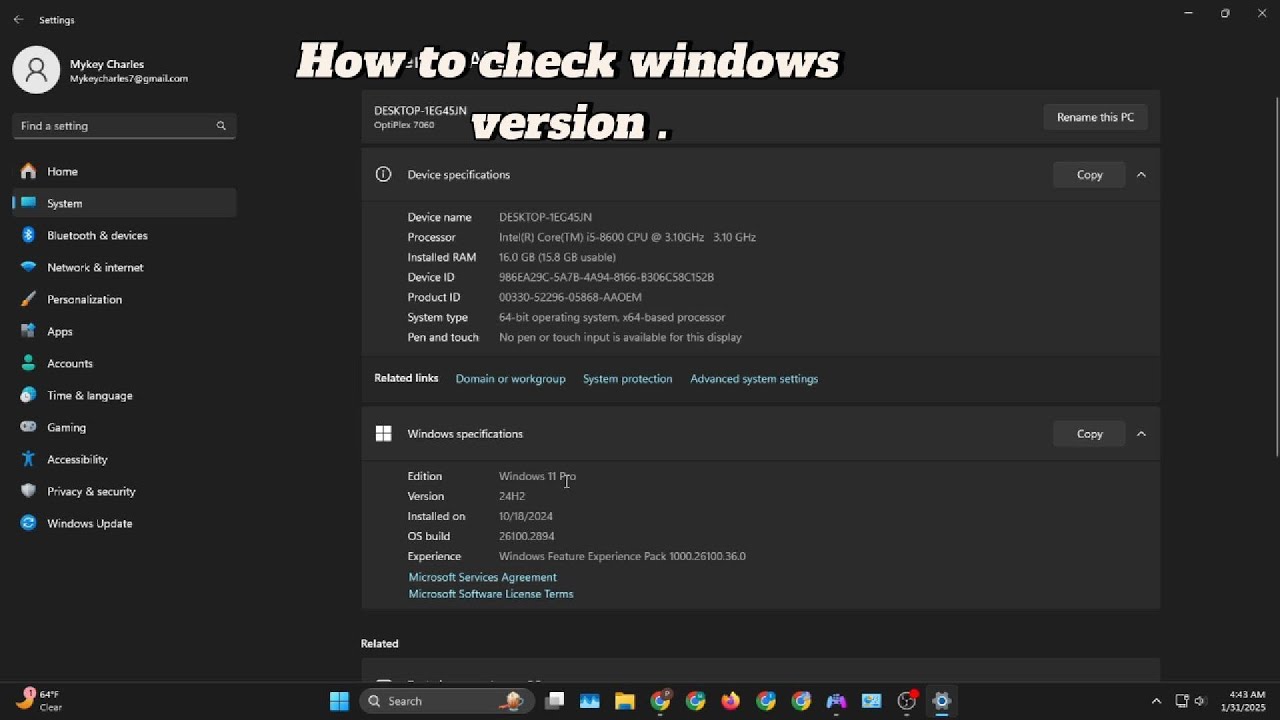
Task: Click the magnifier icon in Find a setting
Action: click(221, 126)
